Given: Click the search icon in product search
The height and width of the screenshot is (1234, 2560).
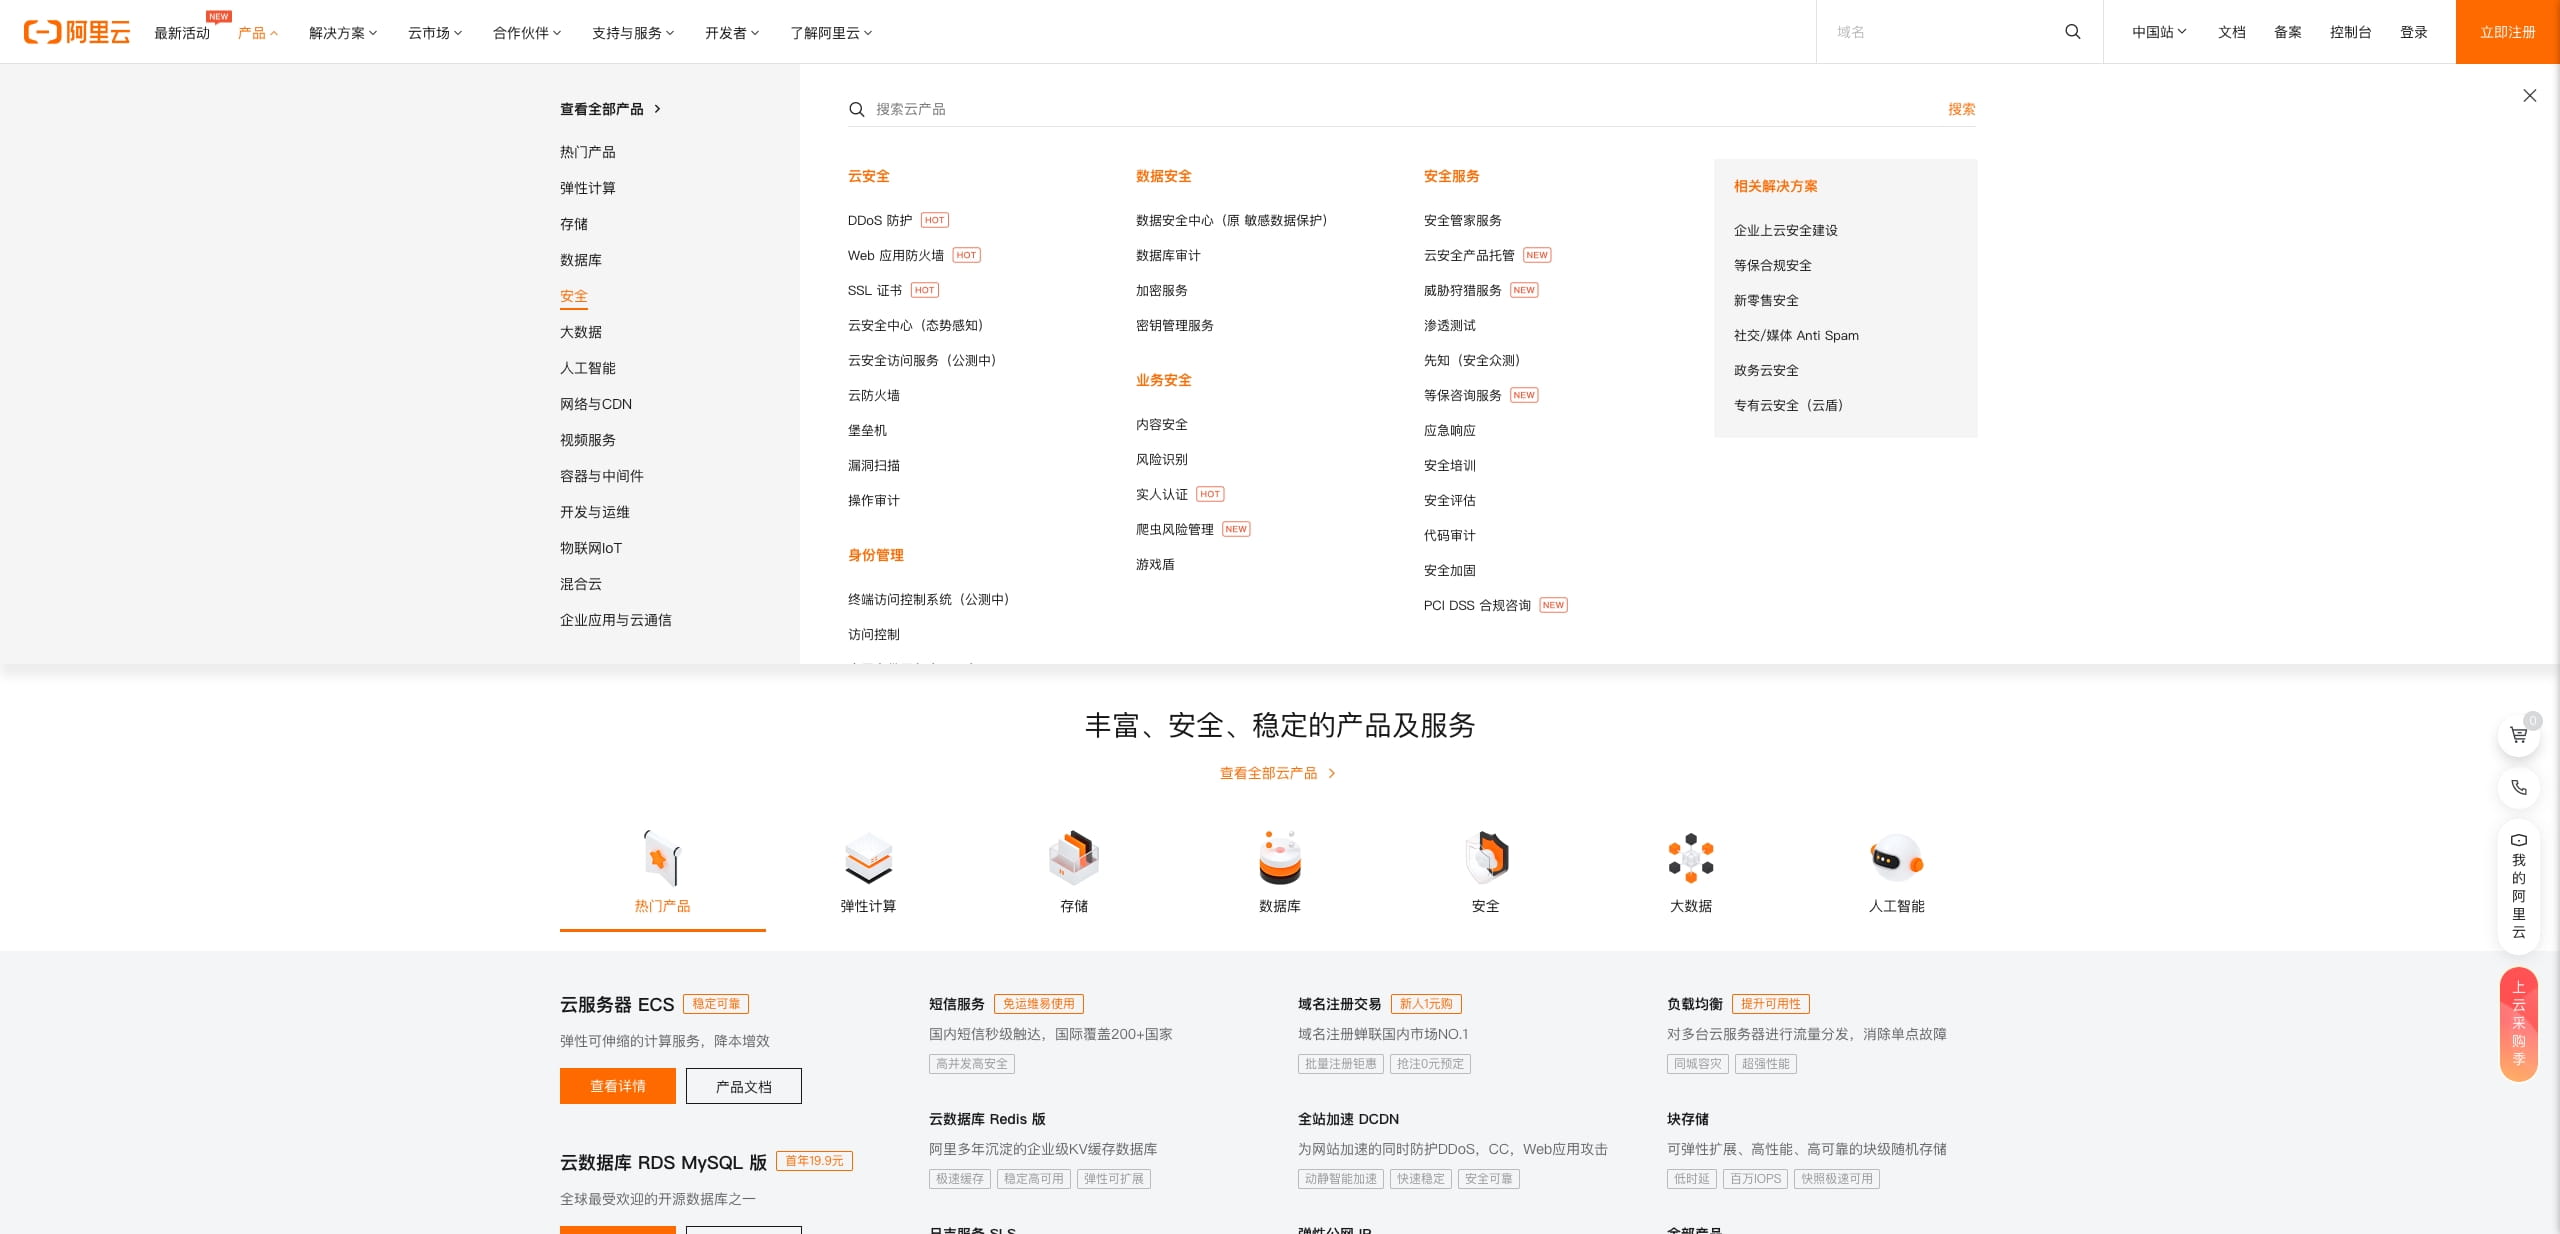Looking at the screenshot, I should (856, 109).
